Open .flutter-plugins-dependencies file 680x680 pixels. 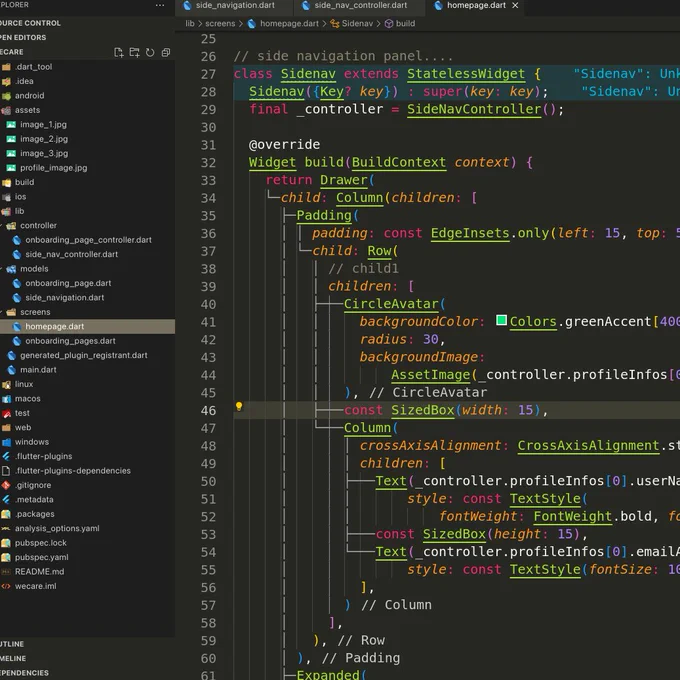coord(87,471)
